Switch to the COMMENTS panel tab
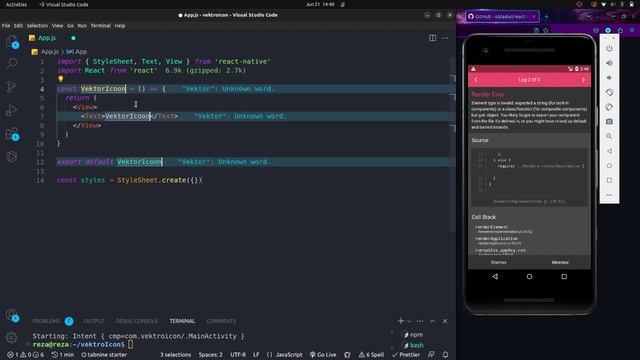The width and height of the screenshot is (640, 360). click(x=221, y=321)
